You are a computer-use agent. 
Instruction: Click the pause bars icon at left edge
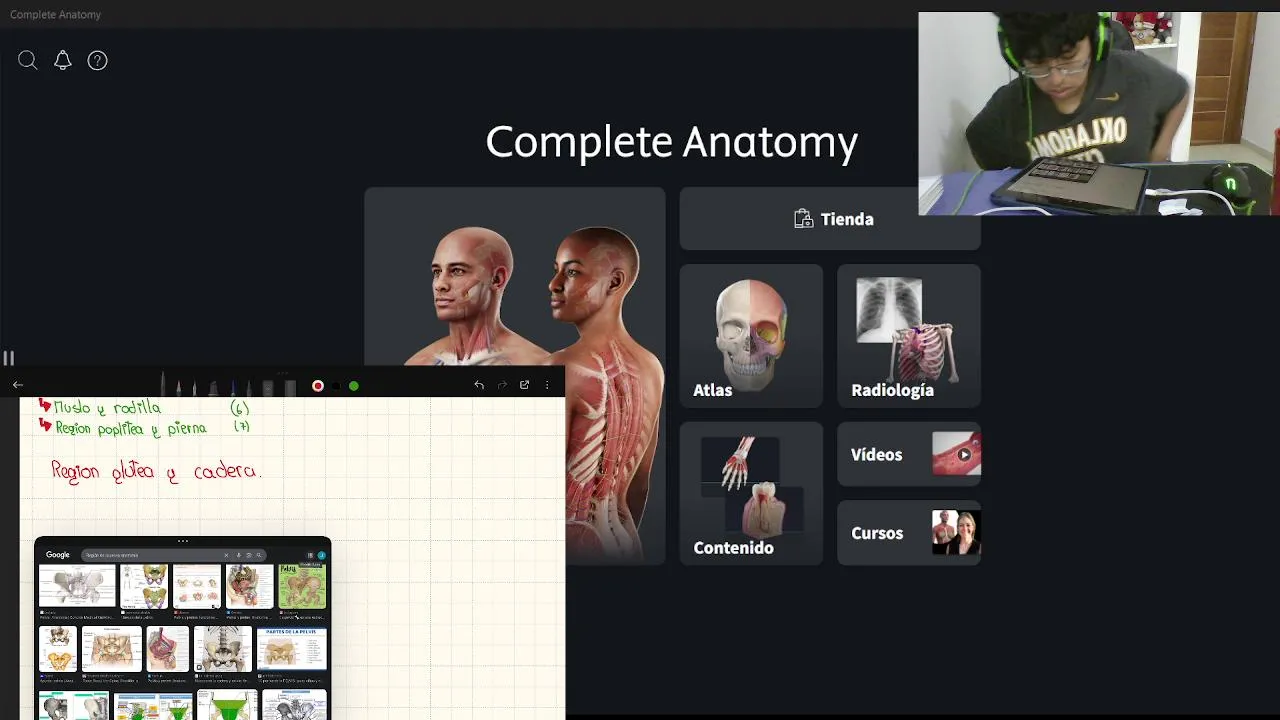point(8,358)
